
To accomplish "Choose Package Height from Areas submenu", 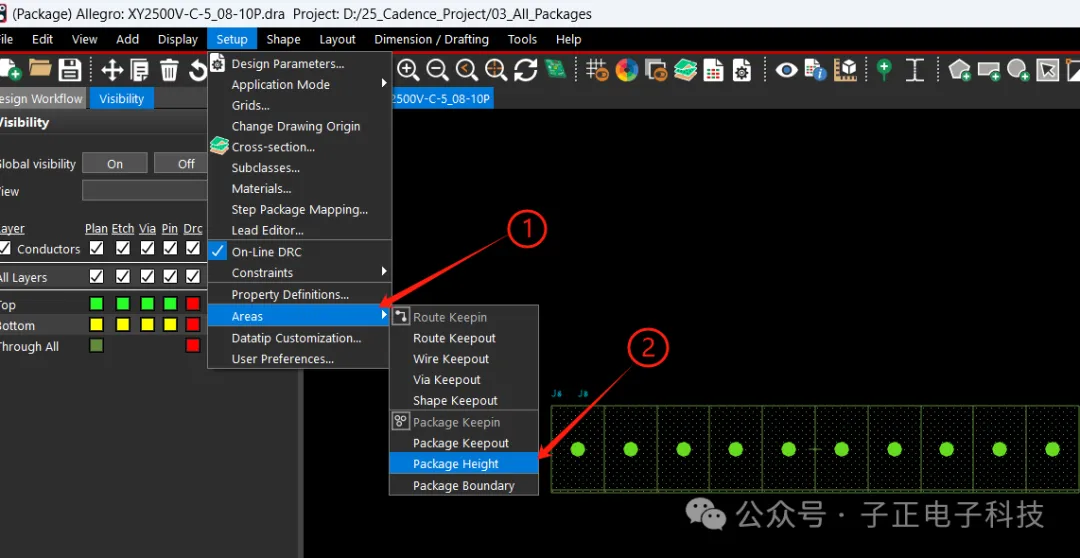I will tap(464, 464).
